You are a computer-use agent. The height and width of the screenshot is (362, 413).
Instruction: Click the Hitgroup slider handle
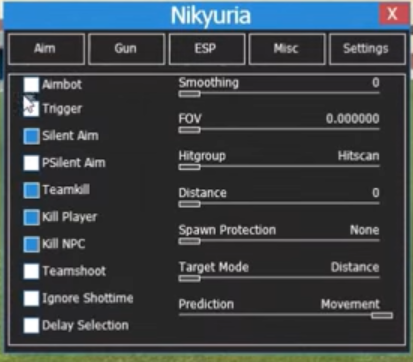tap(189, 167)
